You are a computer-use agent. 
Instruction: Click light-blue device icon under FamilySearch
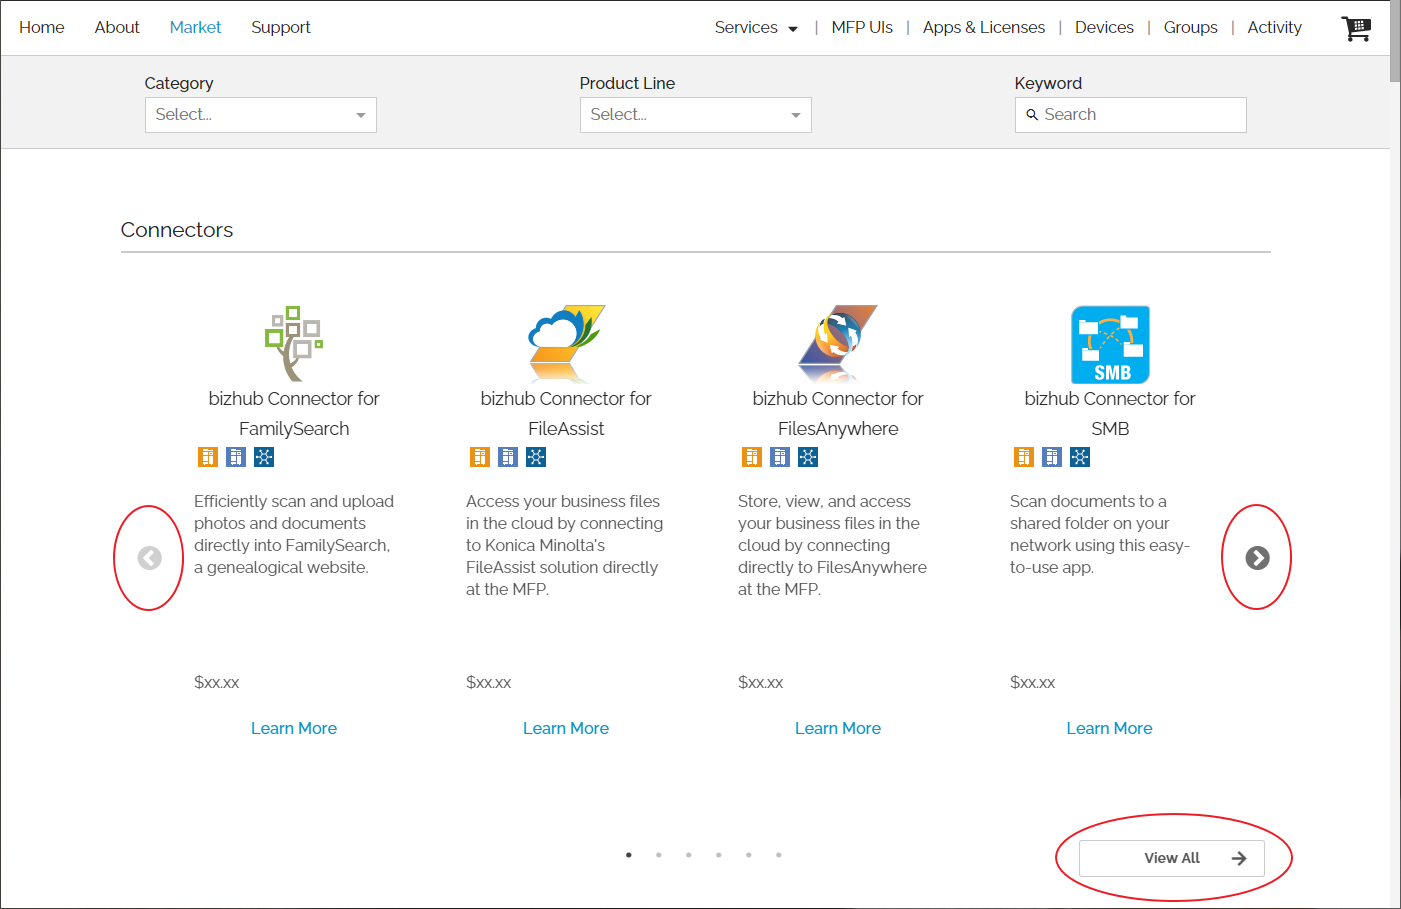click(236, 457)
